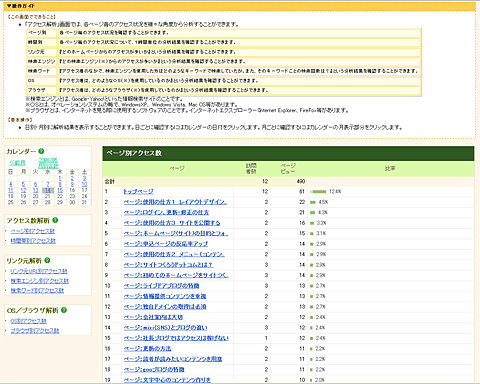This screenshot has width=480, height=384.
Task: Open row 6 link 申込ページの反応率アップ
Action: [x=166, y=244]
